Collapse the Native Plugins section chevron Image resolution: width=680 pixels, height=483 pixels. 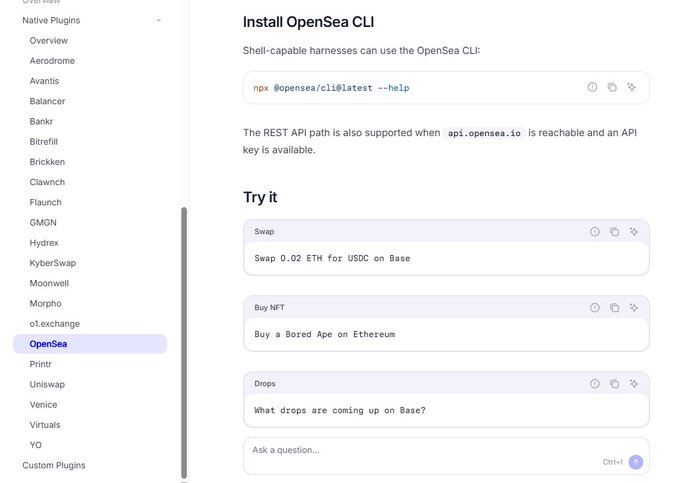click(x=159, y=20)
